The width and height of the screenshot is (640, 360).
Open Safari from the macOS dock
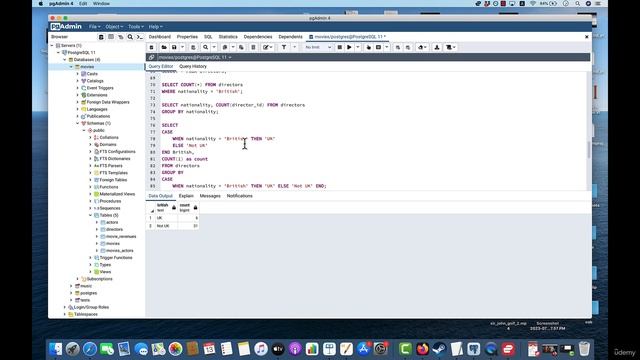coord(90,349)
